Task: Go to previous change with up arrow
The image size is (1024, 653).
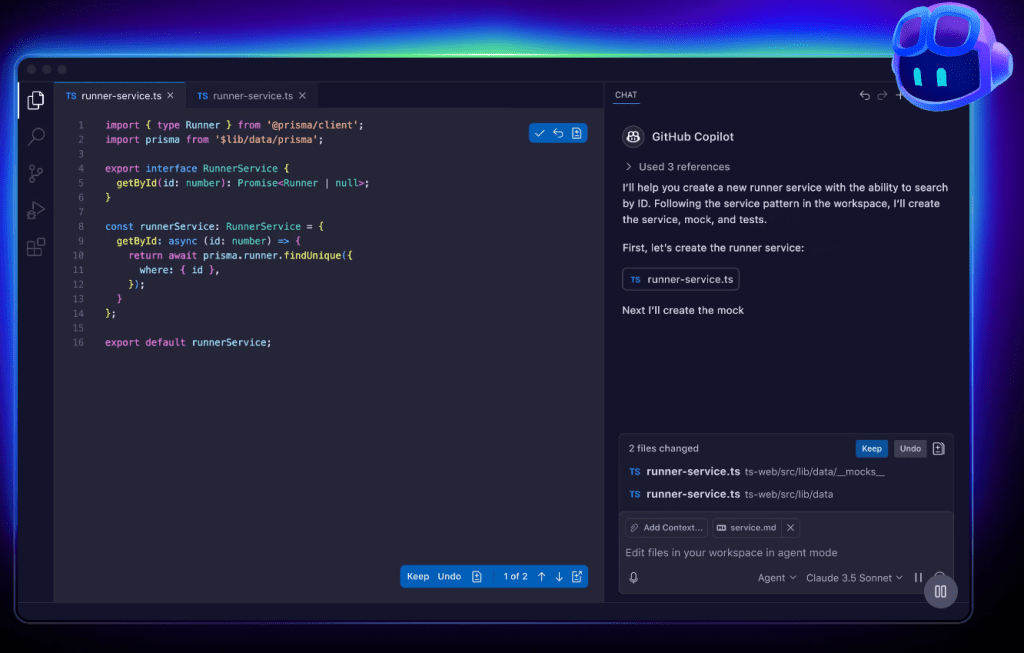Action: coord(541,576)
